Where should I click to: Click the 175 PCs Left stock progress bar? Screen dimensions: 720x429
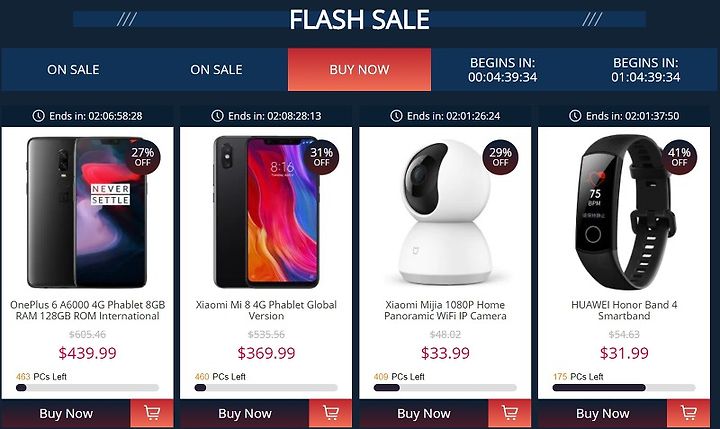click(624, 388)
